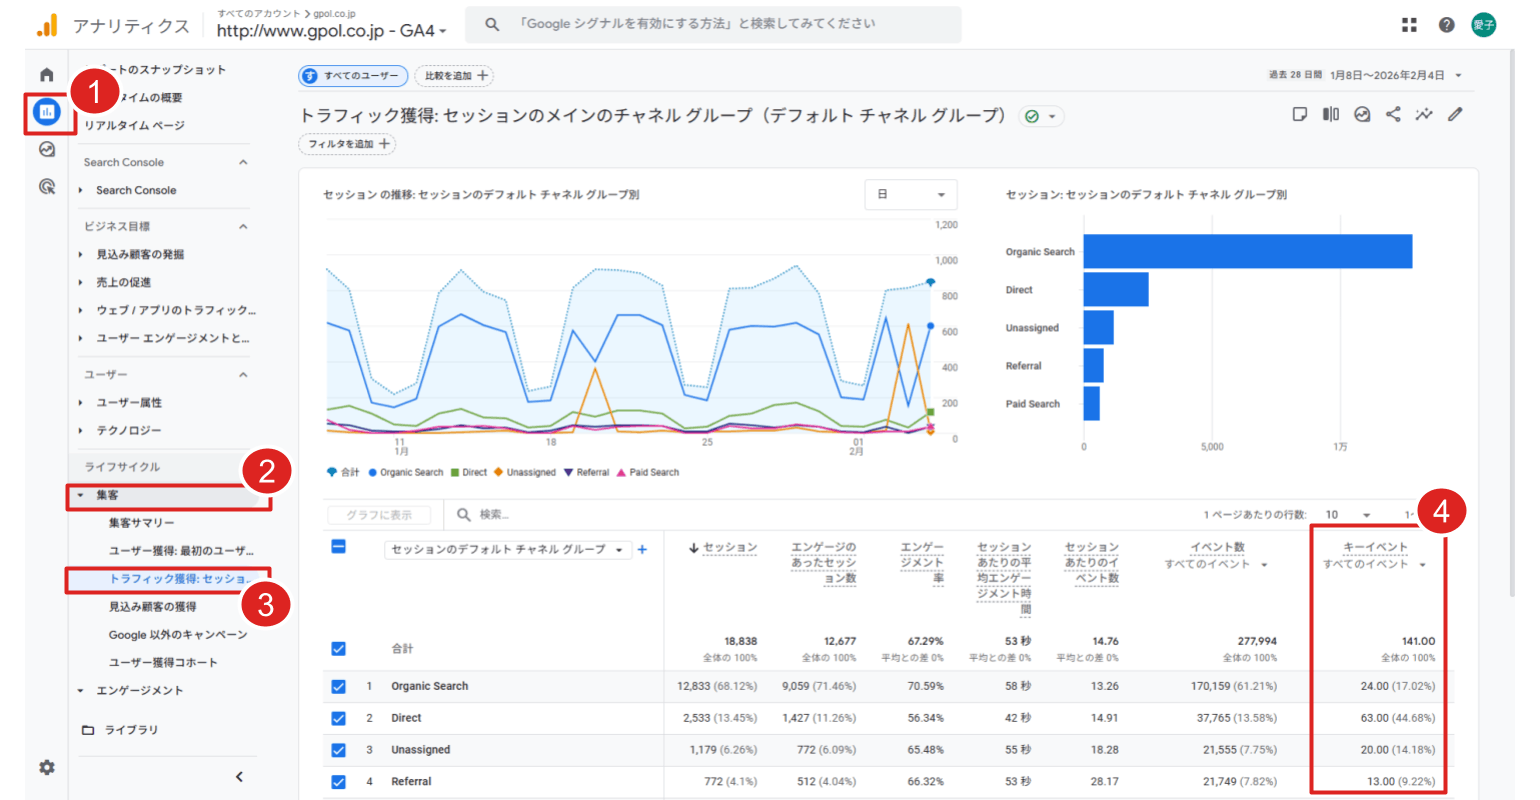Click the 比較を追加 button

[x=455, y=76]
